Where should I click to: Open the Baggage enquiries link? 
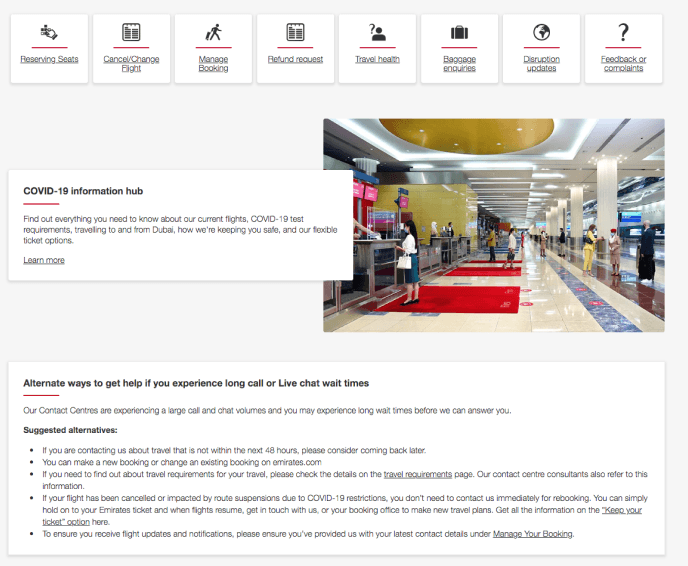pyautogui.click(x=459, y=64)
